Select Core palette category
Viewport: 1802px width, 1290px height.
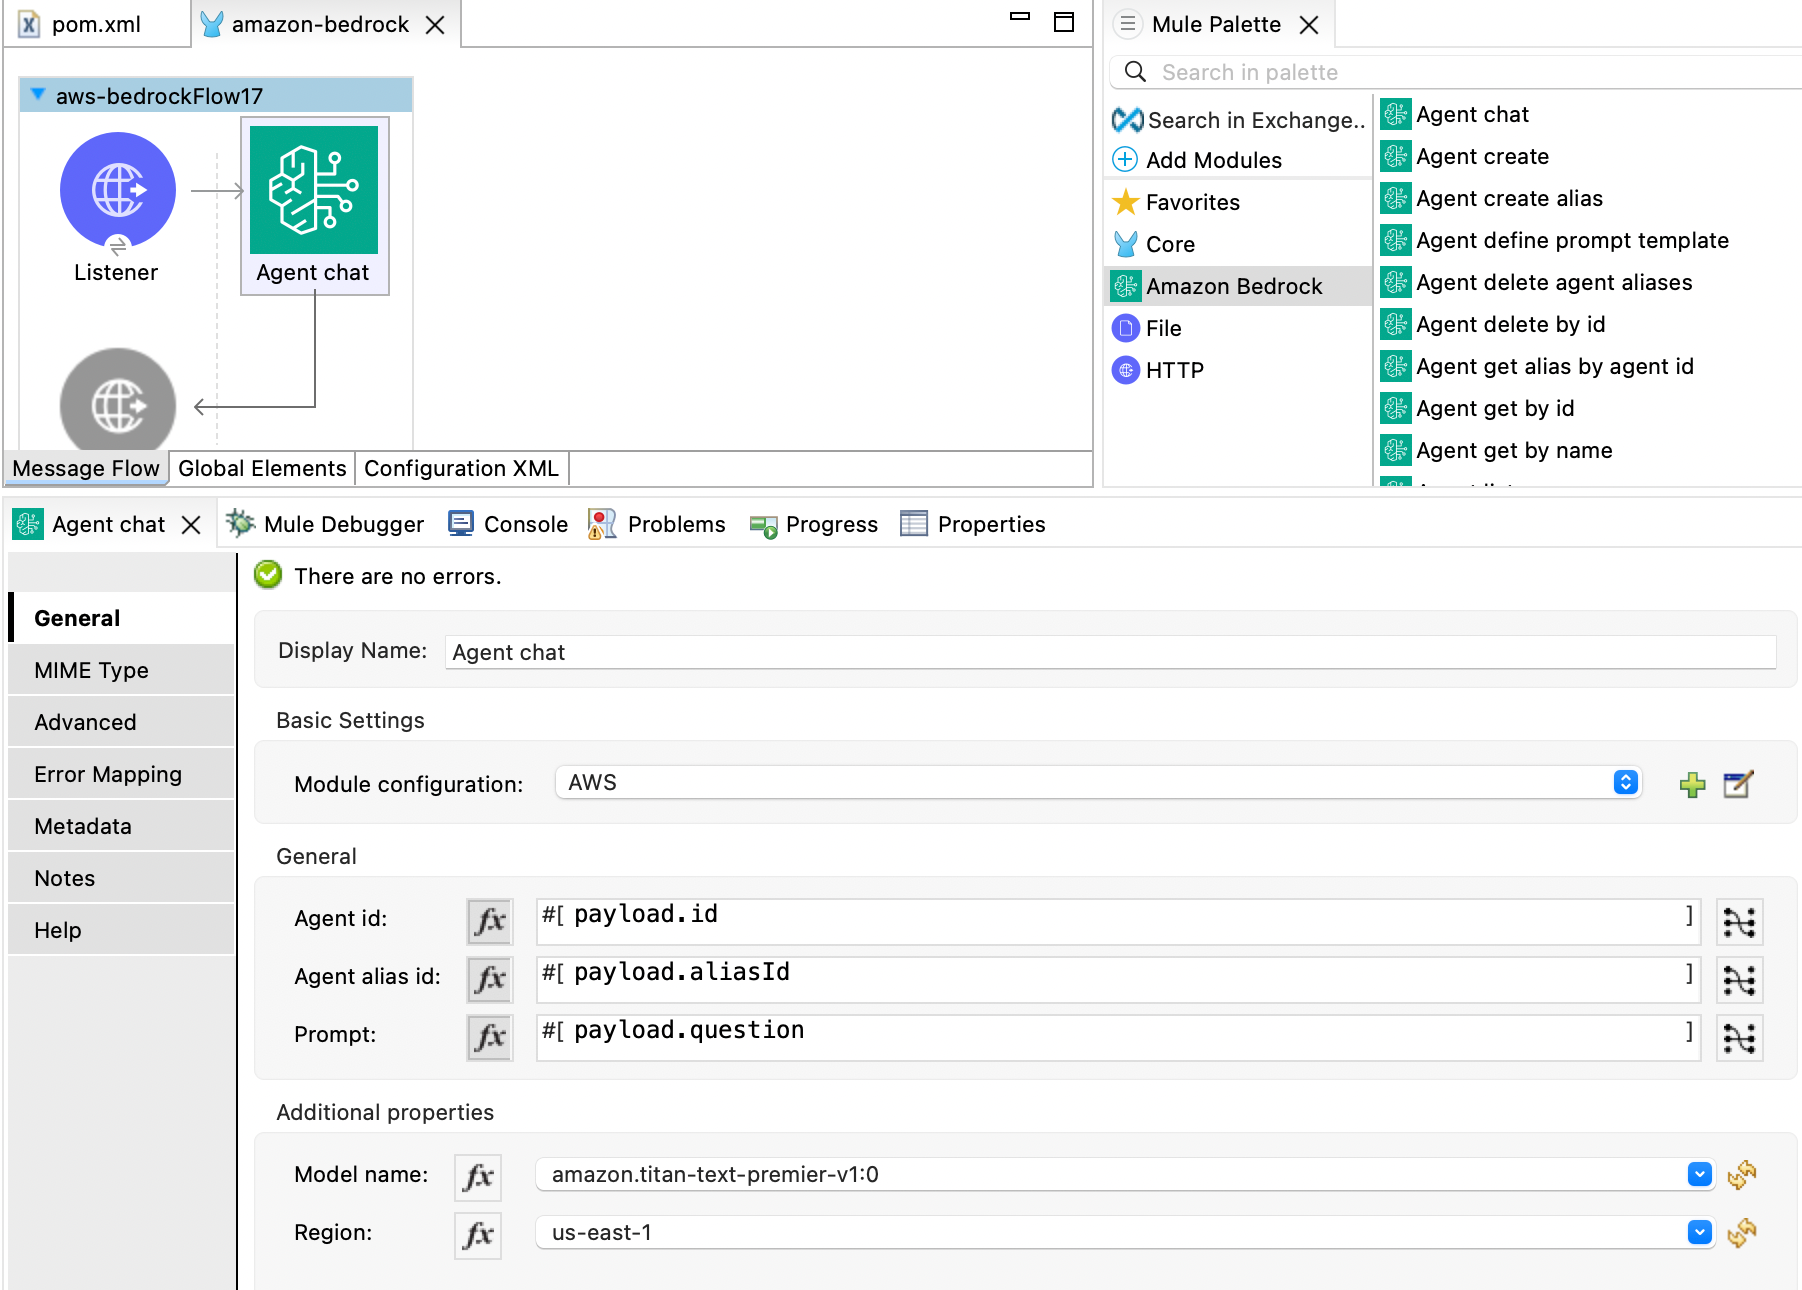click(1154, 244)
